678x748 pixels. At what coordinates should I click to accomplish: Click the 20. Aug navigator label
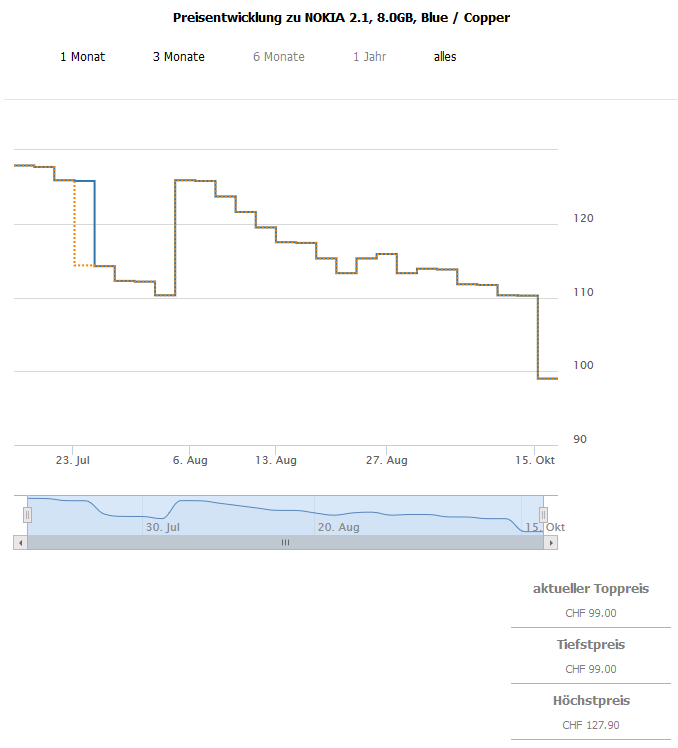[x=339, y=528]
